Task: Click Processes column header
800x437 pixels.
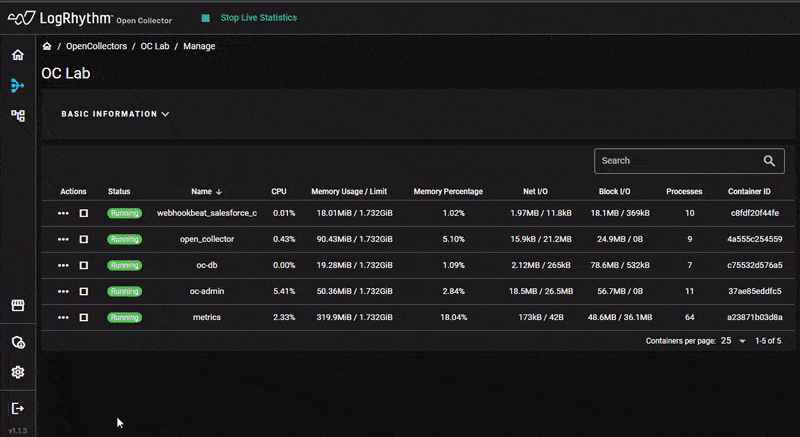Action: click(x=684, y=192)
